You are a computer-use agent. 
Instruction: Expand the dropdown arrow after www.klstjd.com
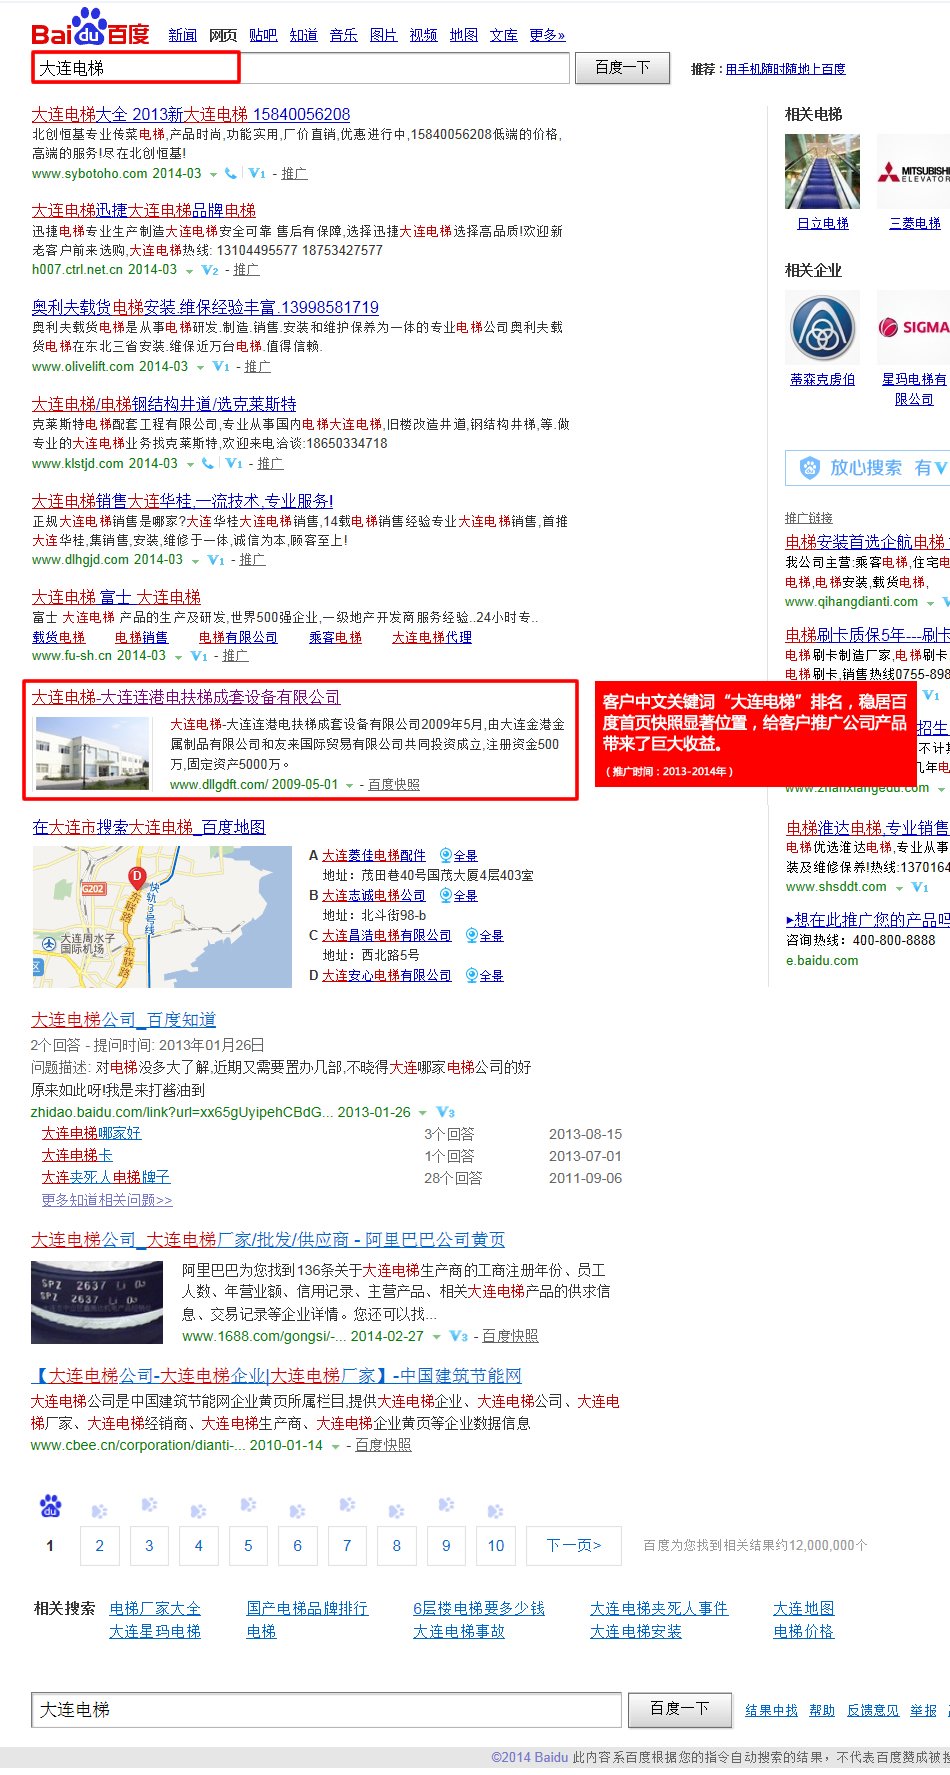[190, 465]
